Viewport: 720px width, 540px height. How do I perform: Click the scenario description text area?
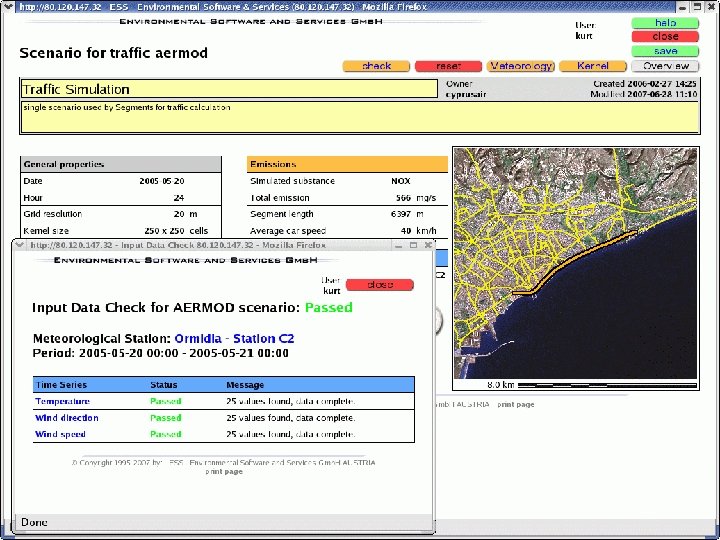pyautogui.click(x=360, y=118)
